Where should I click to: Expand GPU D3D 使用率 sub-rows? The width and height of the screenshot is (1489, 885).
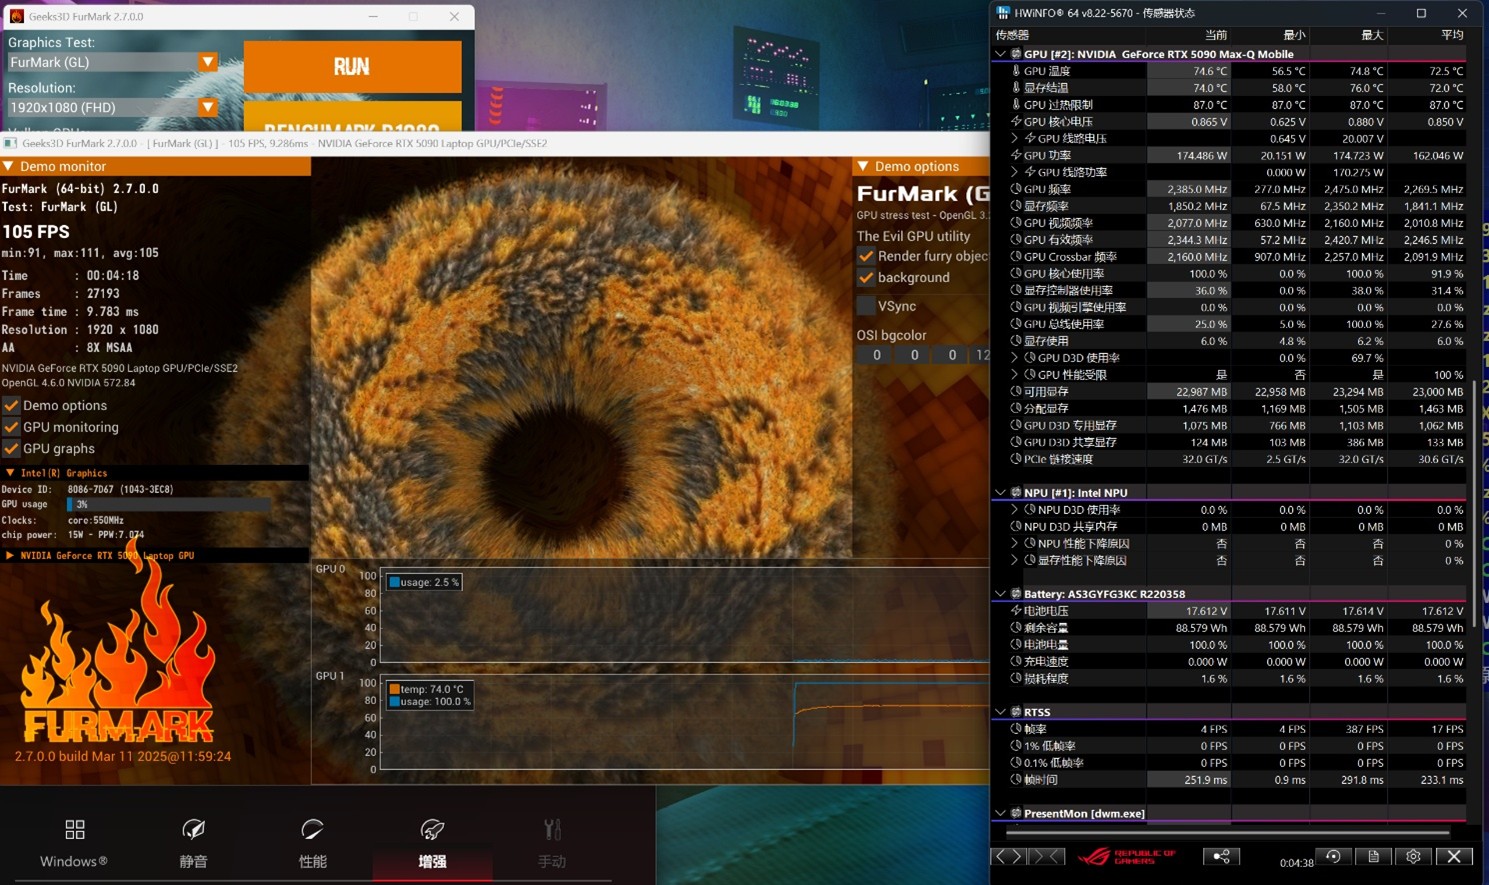1015,358
